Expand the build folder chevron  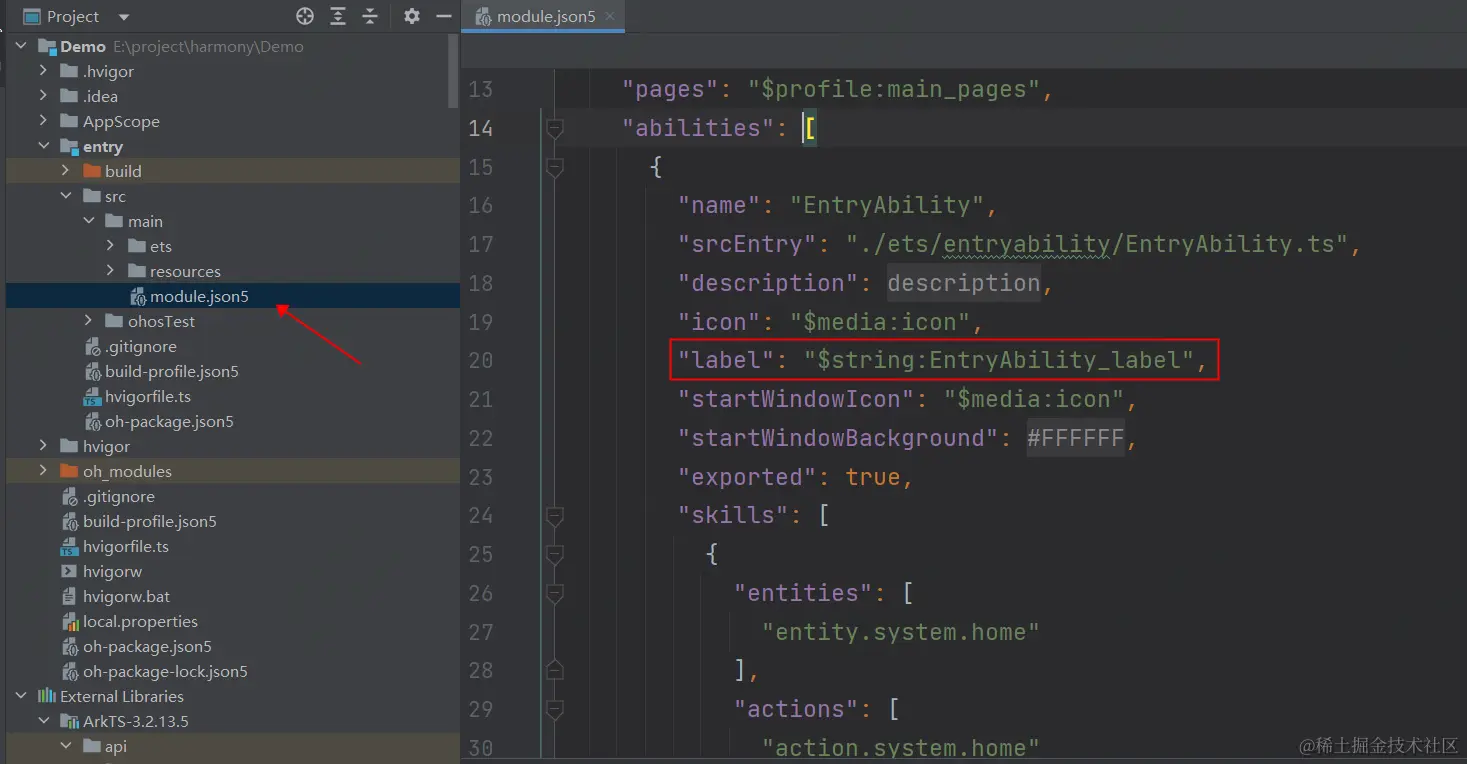(x=66, y=171)
